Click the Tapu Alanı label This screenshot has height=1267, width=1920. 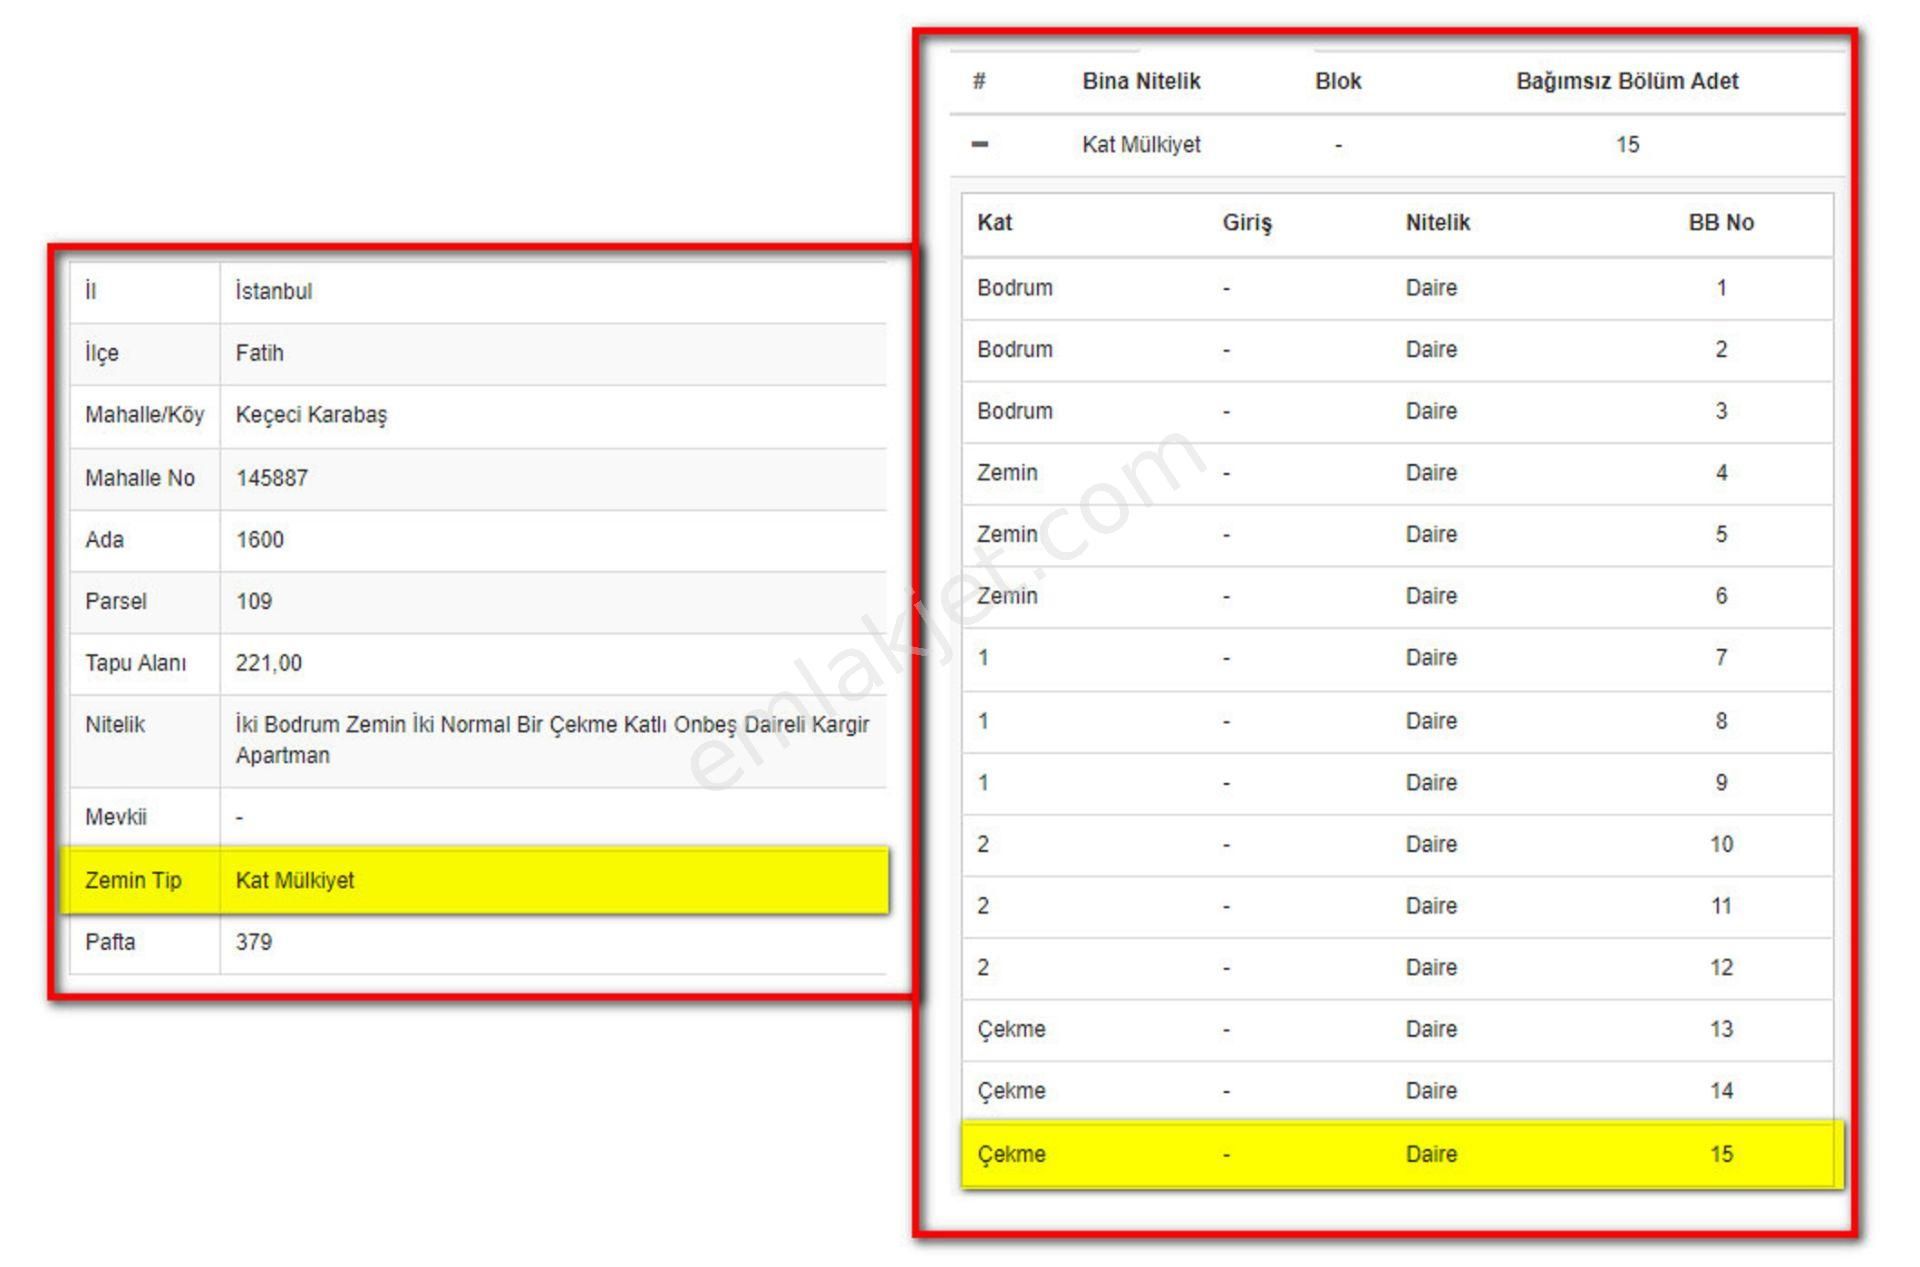click(136, 663)
